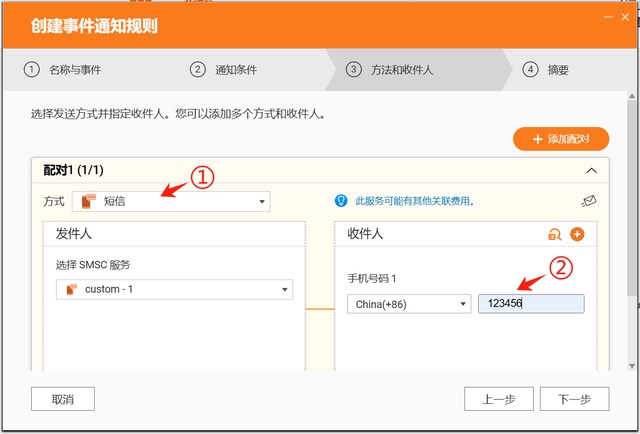The width and height of the screenshot is (640, 434).
Task: Click the custom - 1 service icon
Action: coord(72,289)
